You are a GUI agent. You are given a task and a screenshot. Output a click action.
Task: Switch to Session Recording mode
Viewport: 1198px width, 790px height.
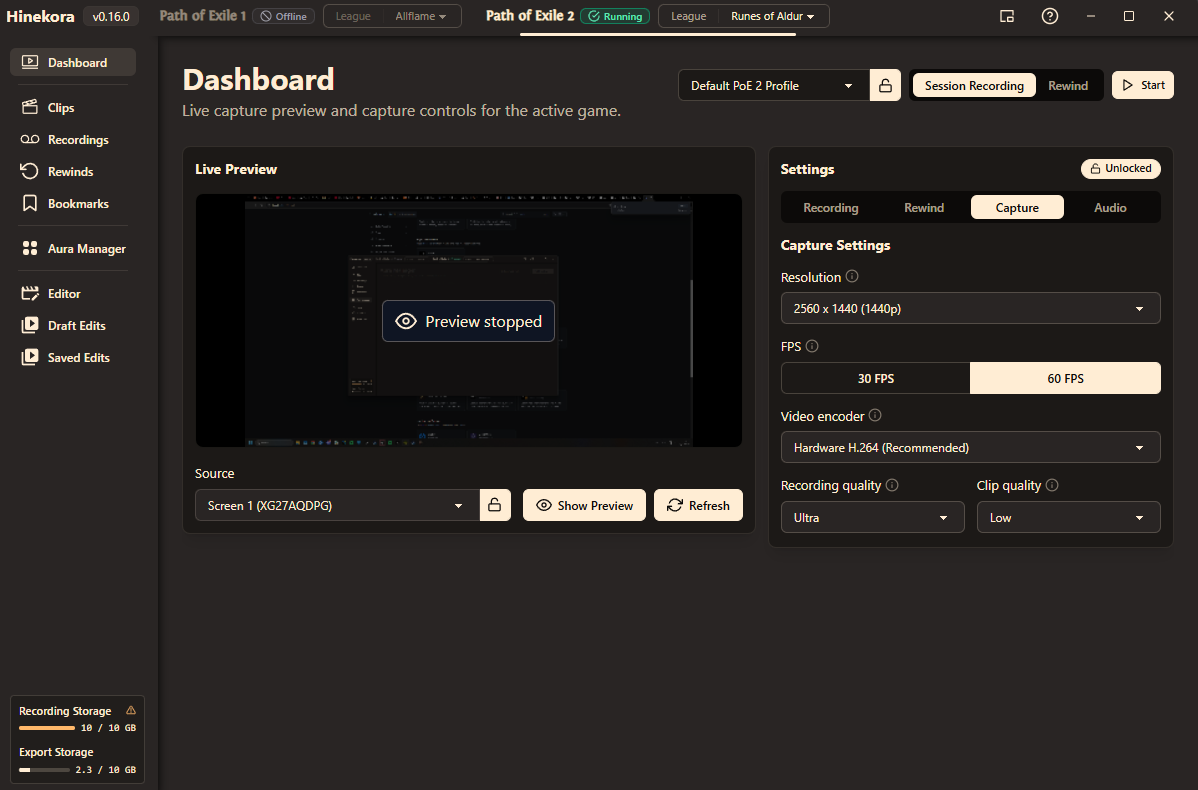click(x=974, y=86)
